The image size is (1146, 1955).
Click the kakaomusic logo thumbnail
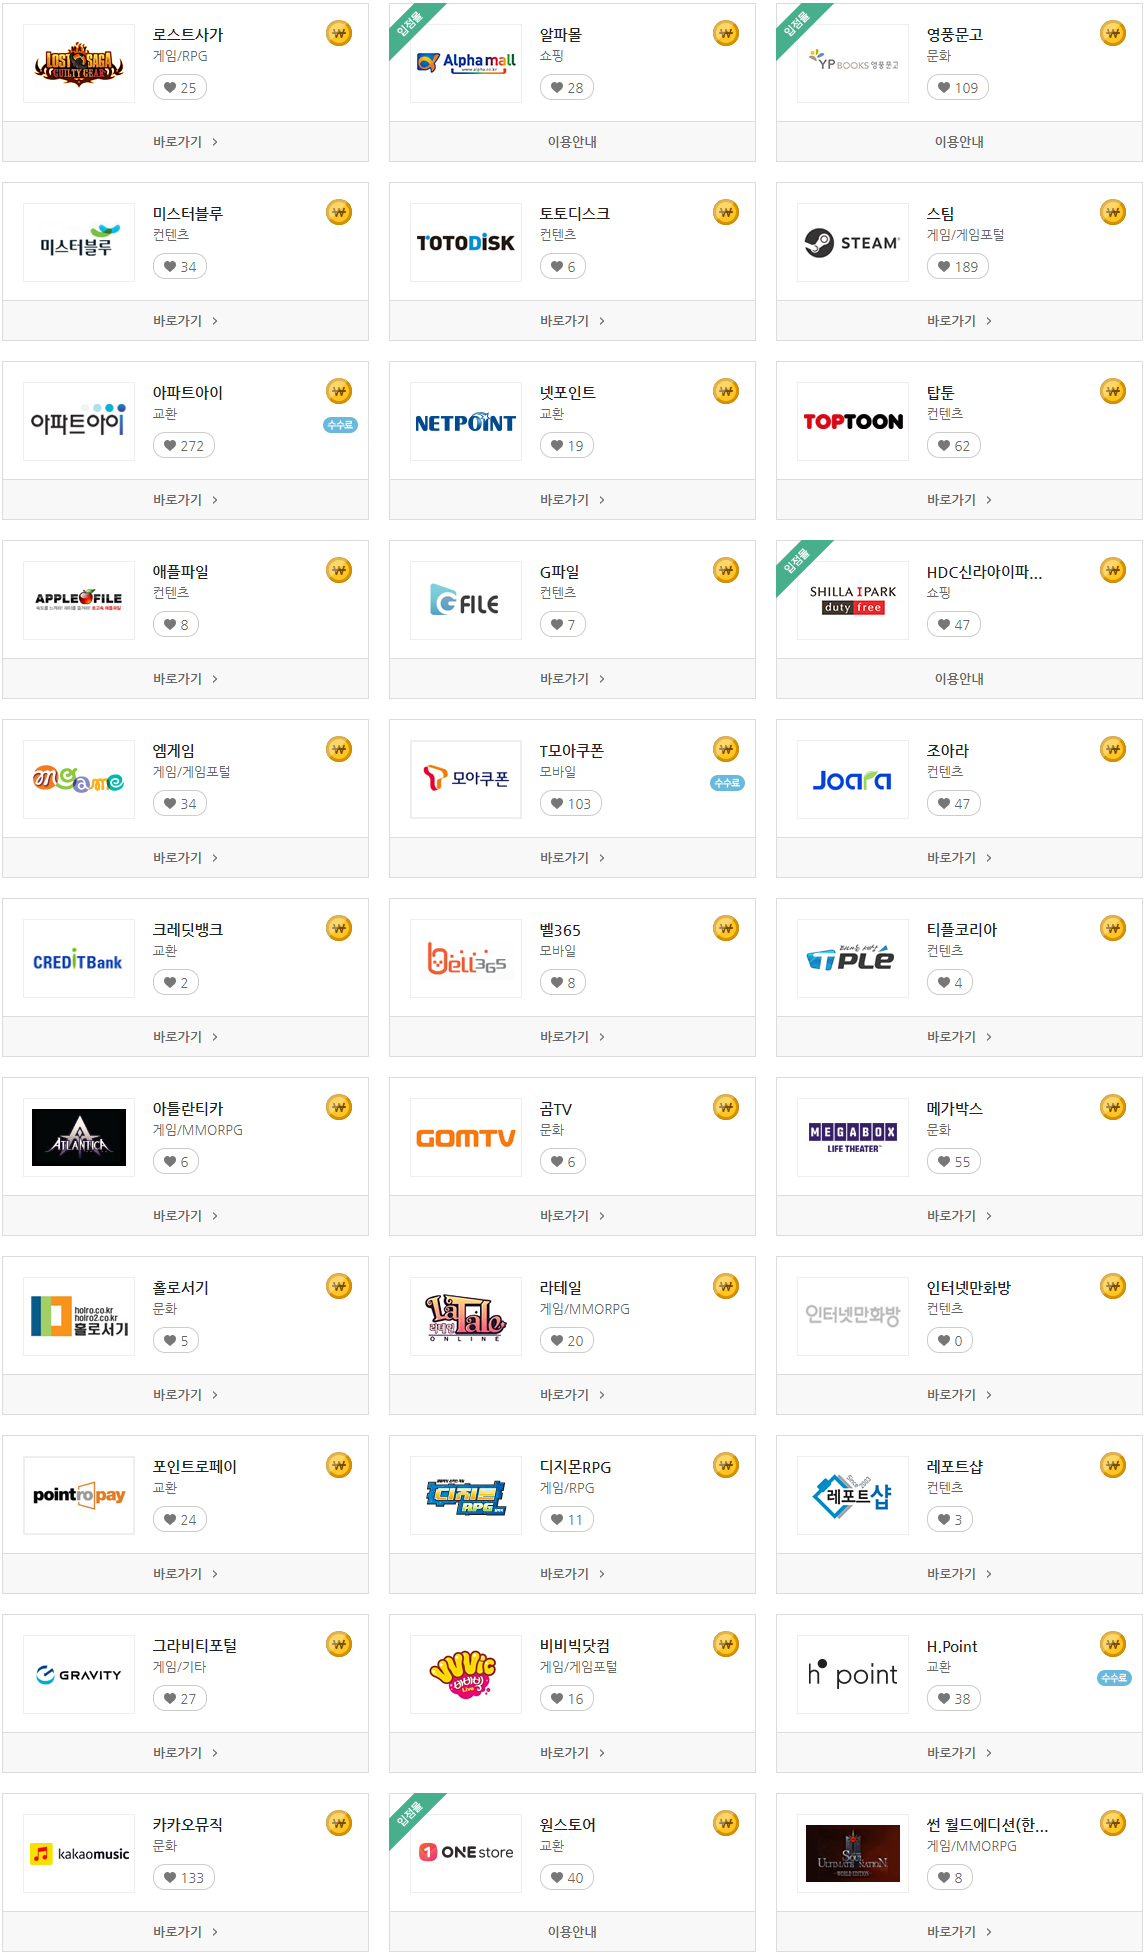(79, 1854)
